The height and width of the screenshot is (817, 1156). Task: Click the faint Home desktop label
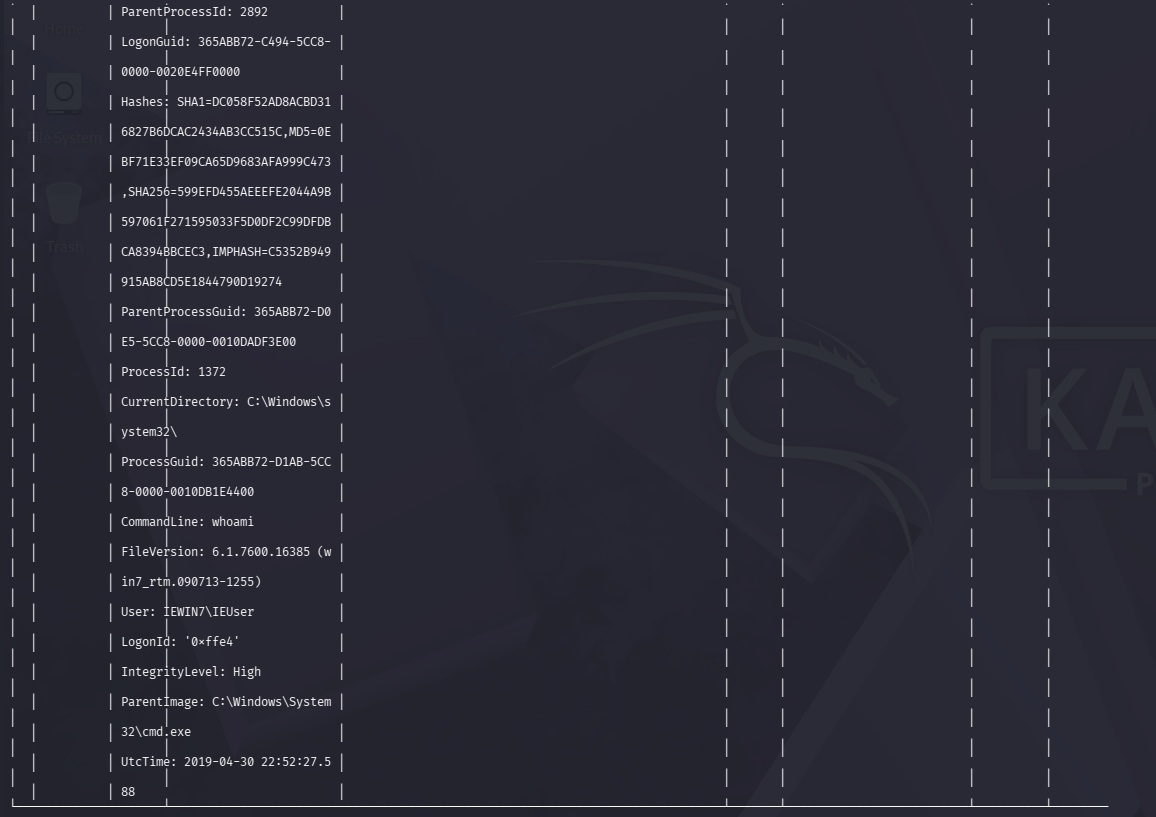tap(64, 29)
